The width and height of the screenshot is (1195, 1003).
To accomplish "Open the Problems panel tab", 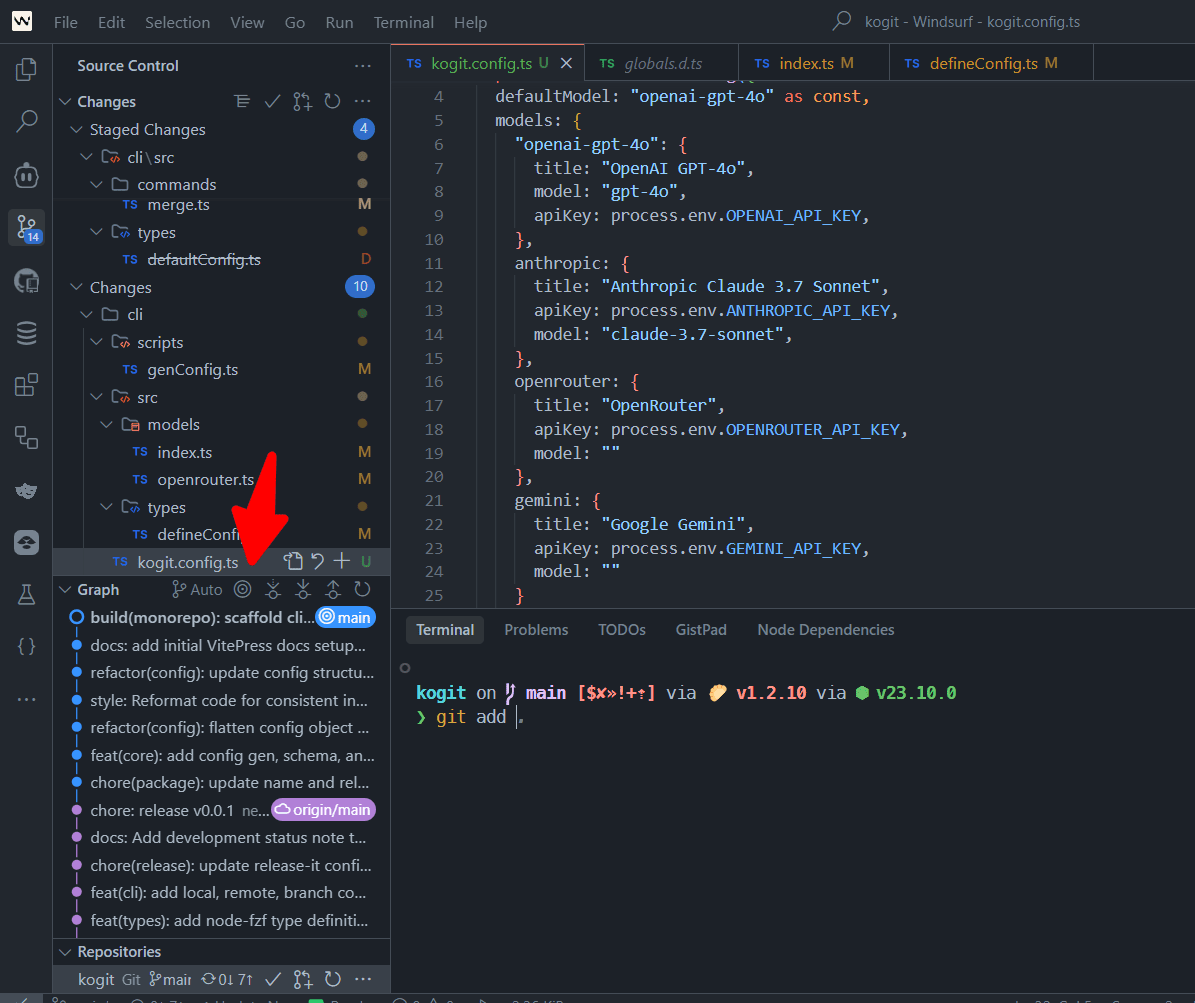I will [x=536, y=630].
